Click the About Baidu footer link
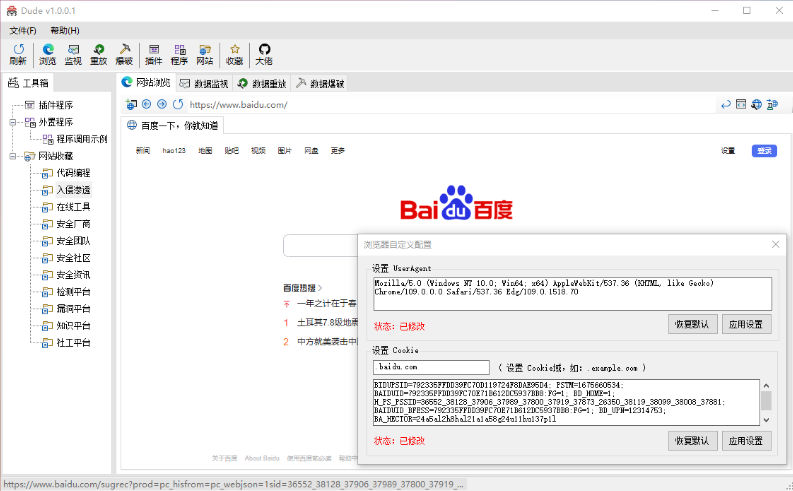This screenshot has height=491, width=793. (262, 458)
